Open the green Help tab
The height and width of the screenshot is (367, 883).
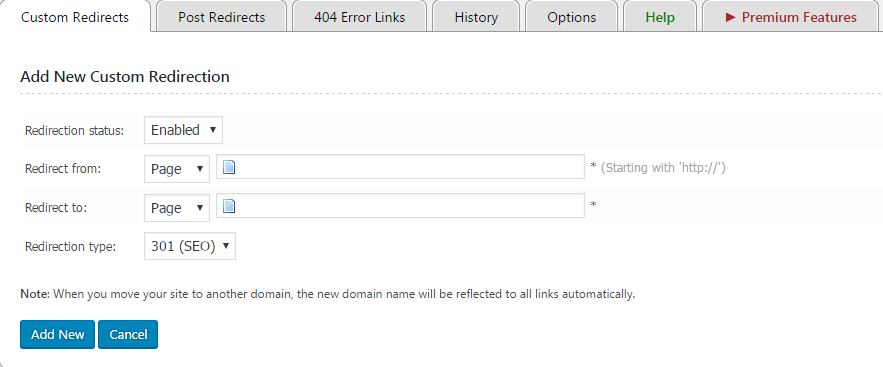pyautogui.click(x=660, y=17)
